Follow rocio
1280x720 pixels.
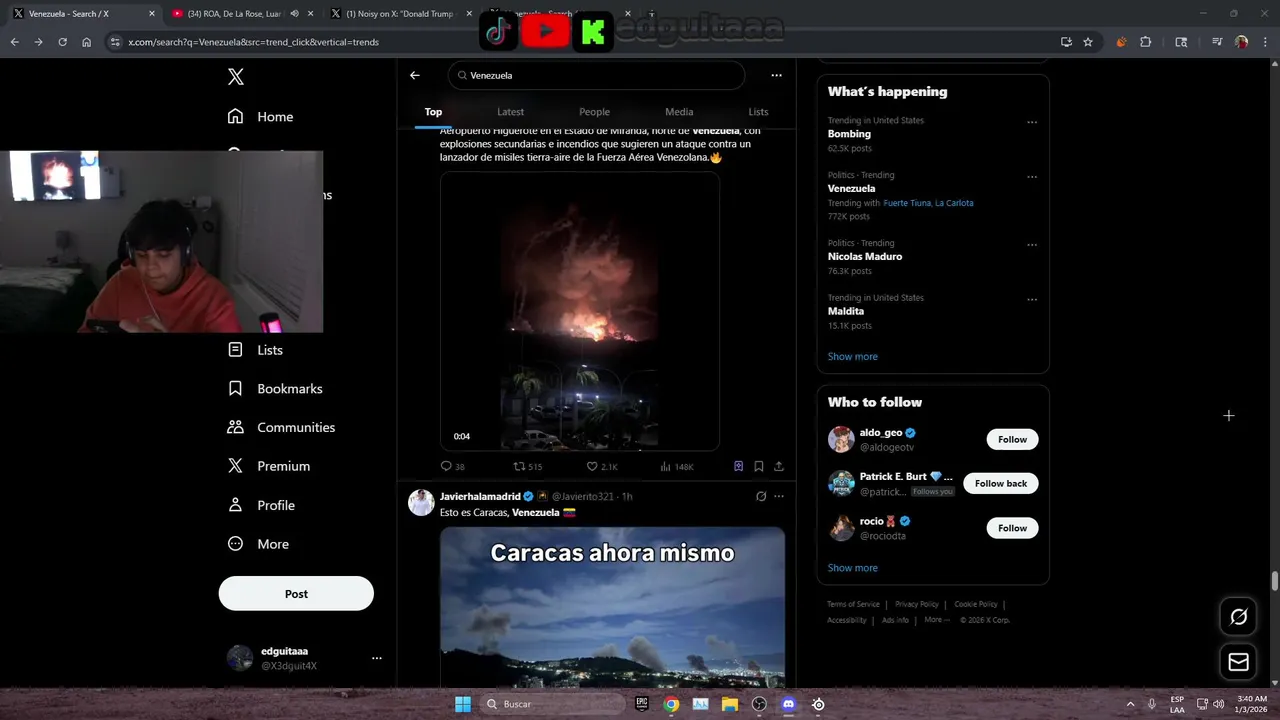click(1012, 528)
